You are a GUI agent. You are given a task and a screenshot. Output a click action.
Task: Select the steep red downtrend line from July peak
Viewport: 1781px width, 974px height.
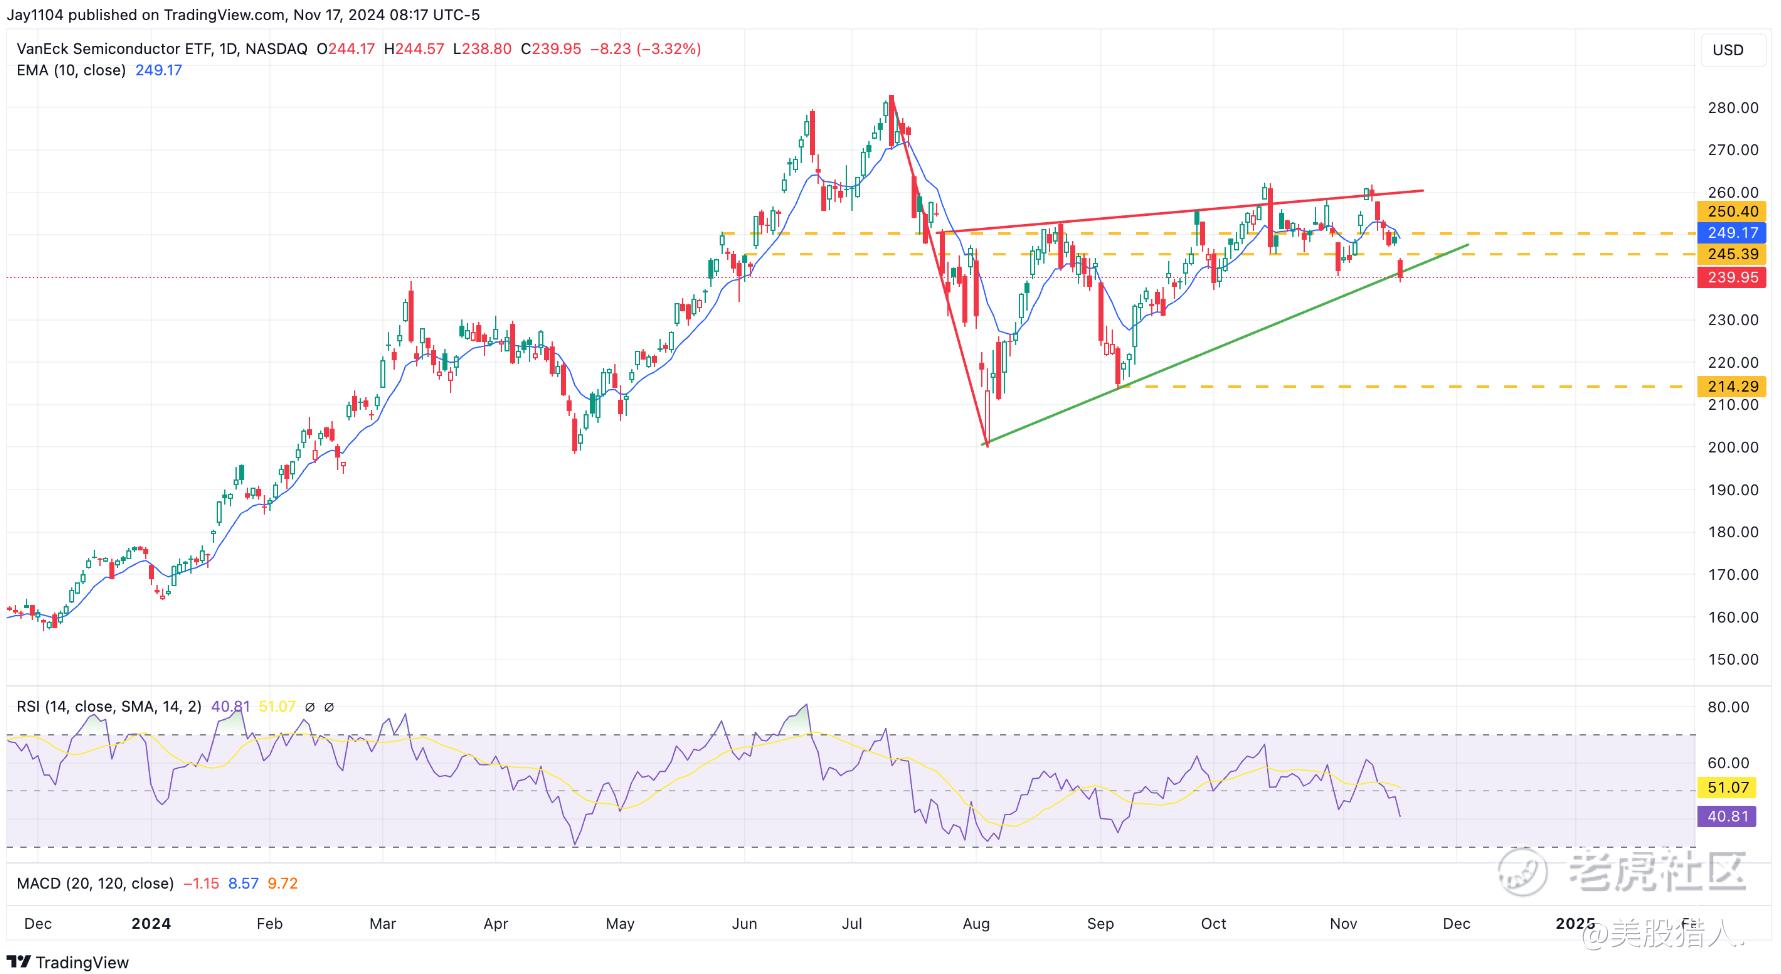click(x=938, y=270)
